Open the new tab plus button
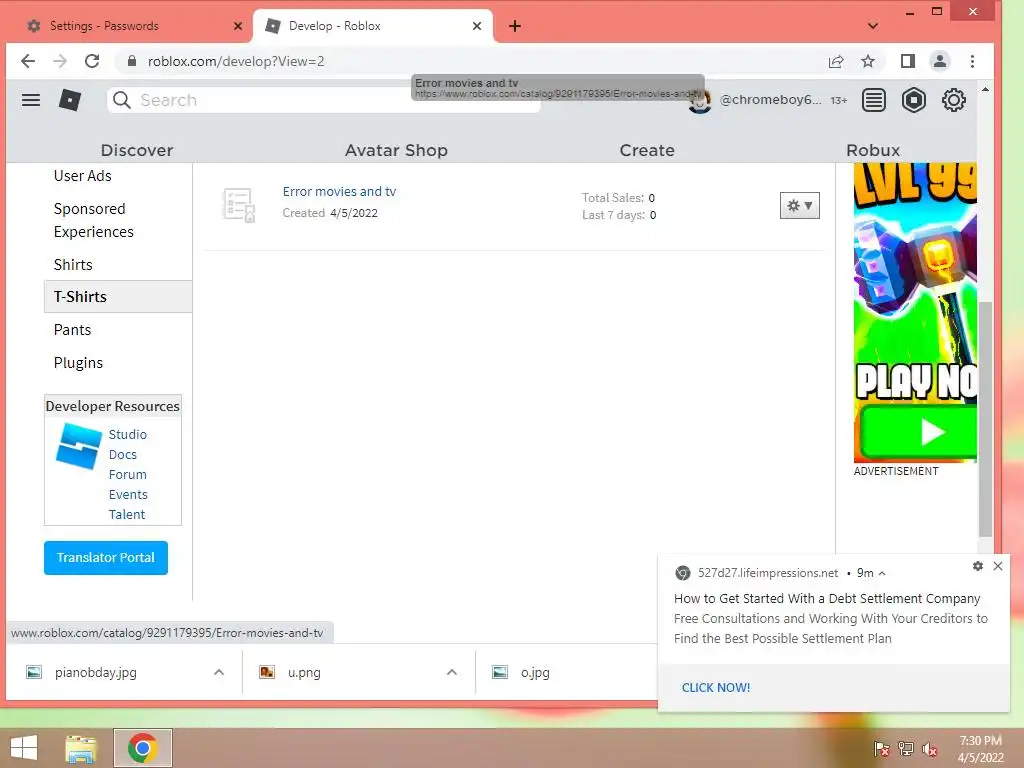This screenshot has width=1024, height=768. [515, 26]
